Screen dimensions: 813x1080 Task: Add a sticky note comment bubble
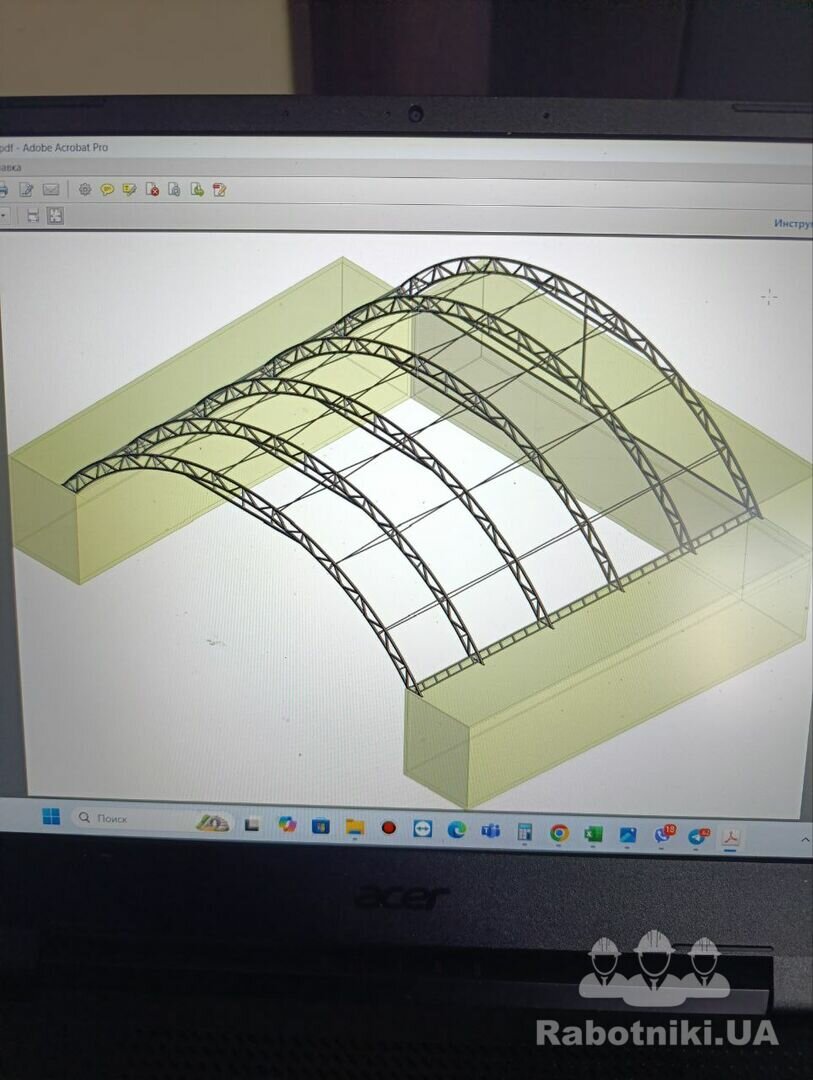point(107,189)
